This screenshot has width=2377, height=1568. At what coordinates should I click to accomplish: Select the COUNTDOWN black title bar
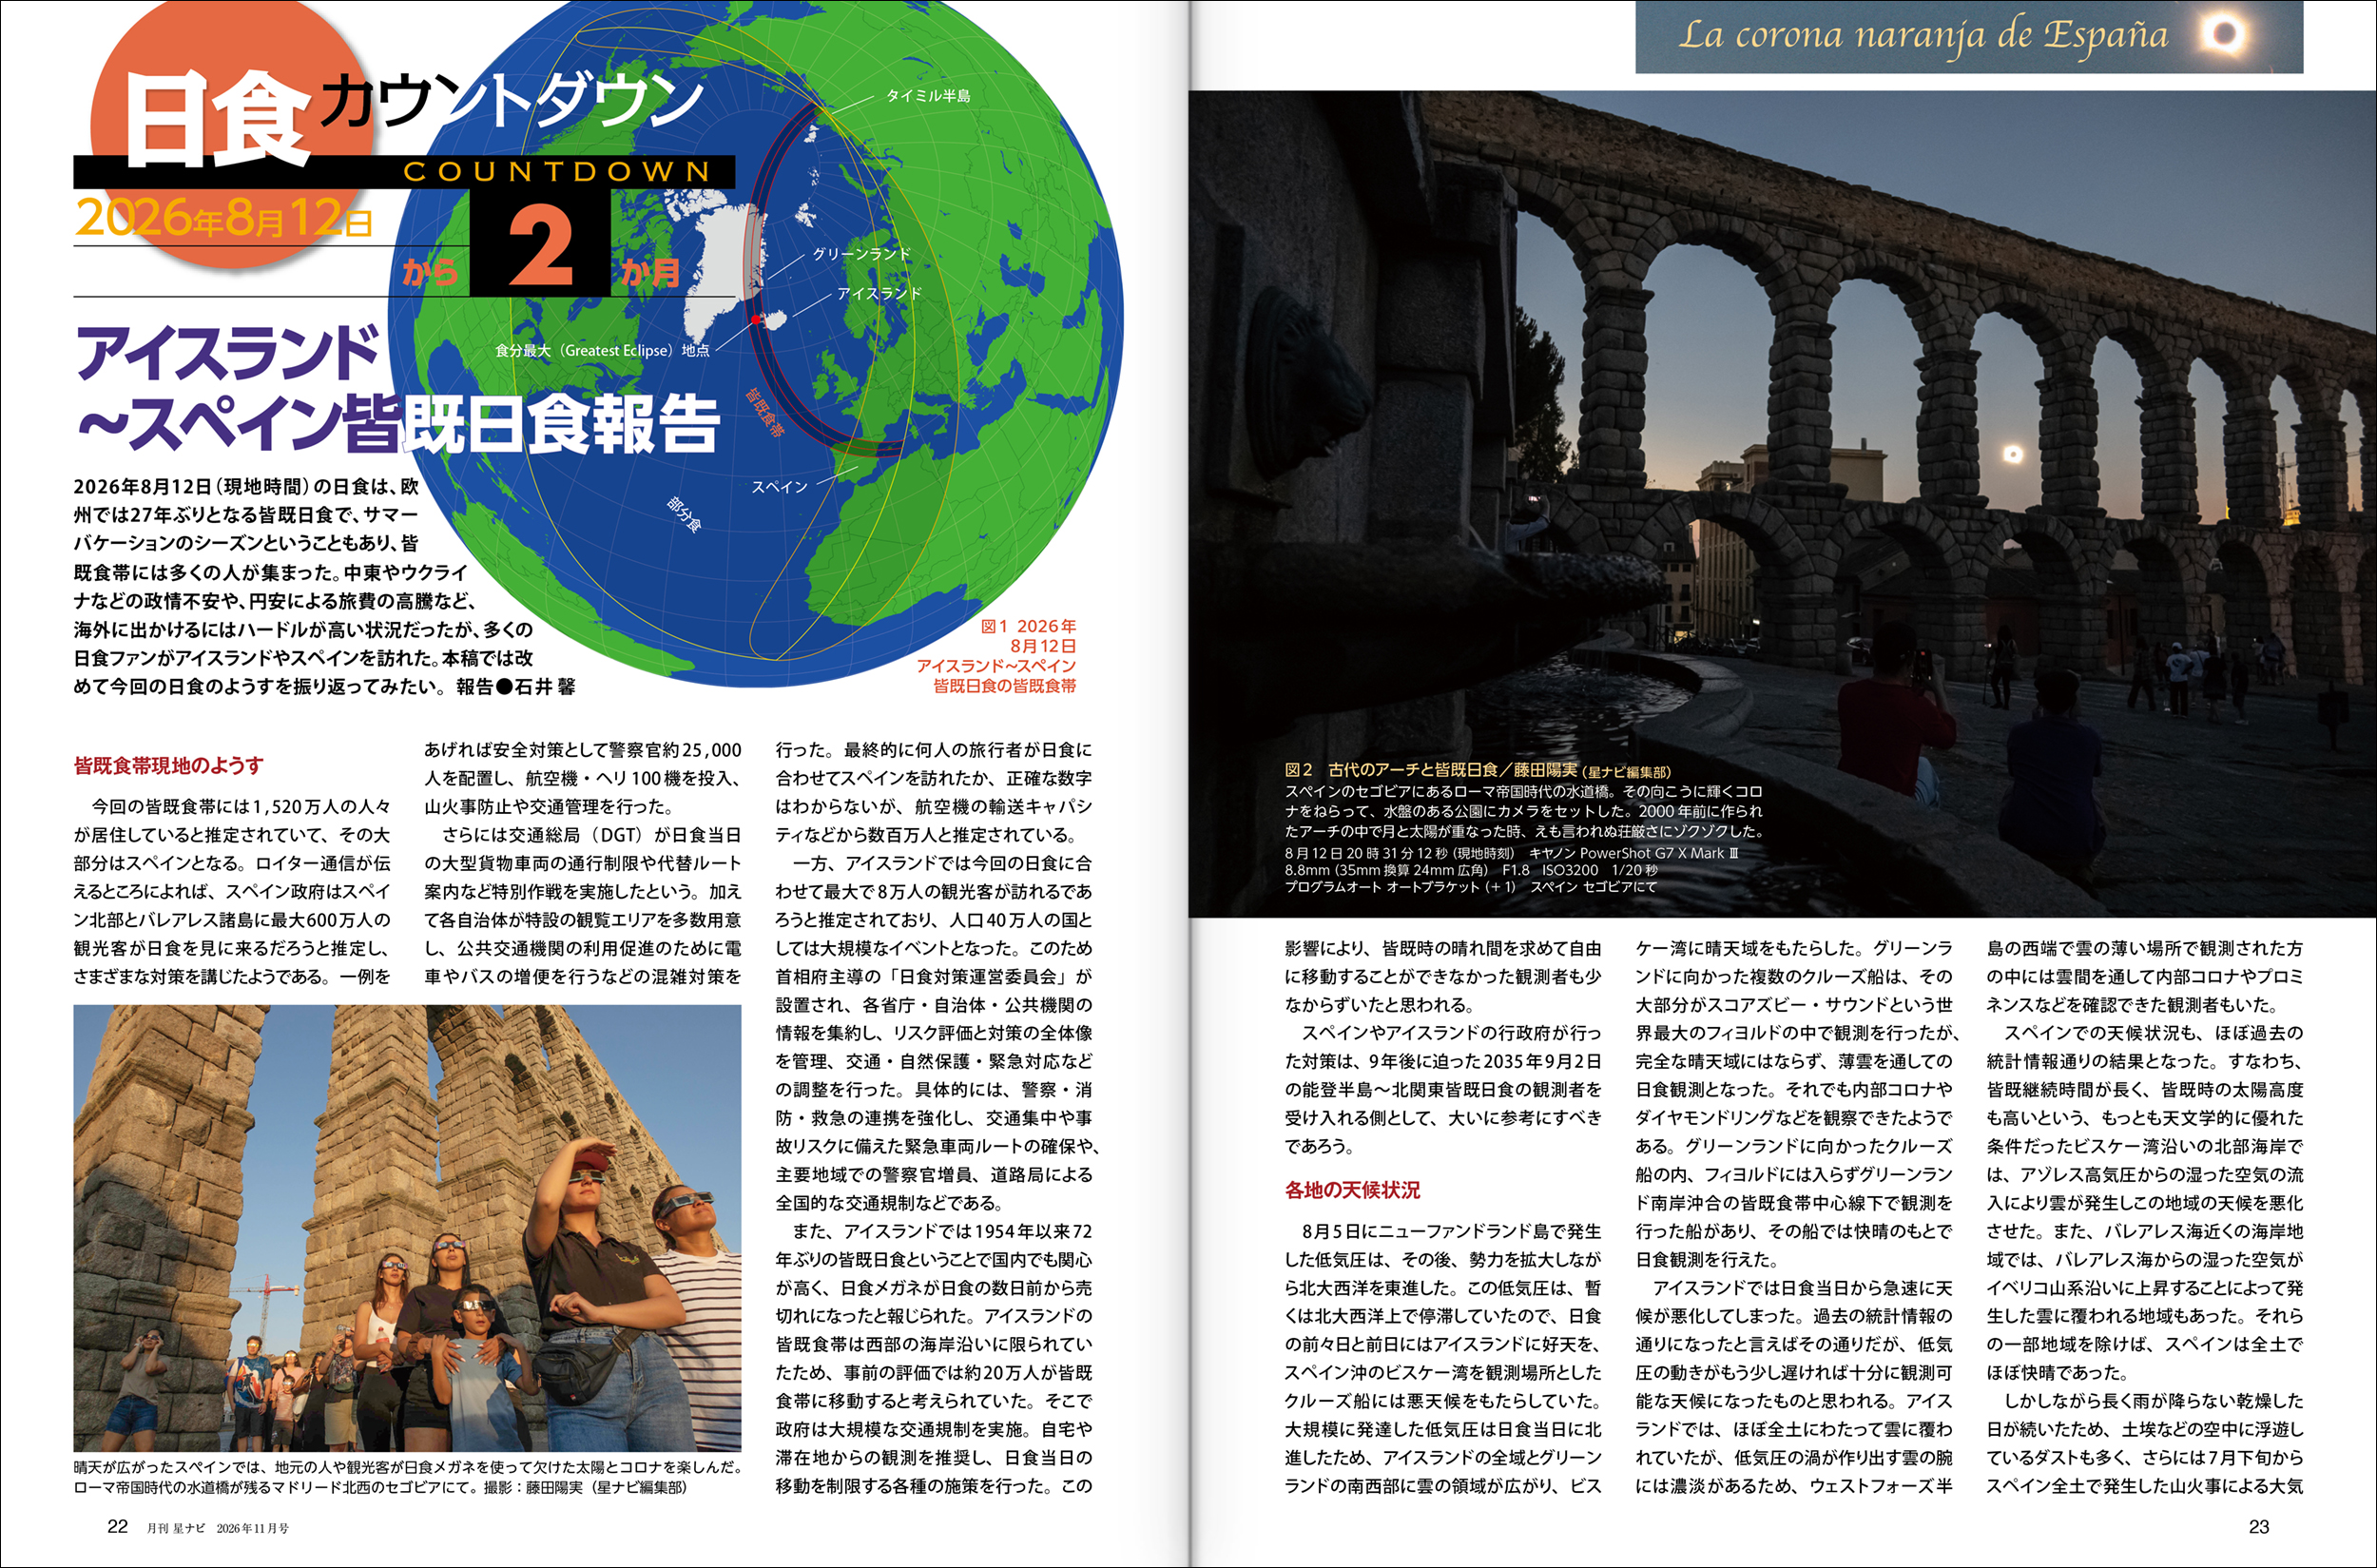(x=404, y=171)
